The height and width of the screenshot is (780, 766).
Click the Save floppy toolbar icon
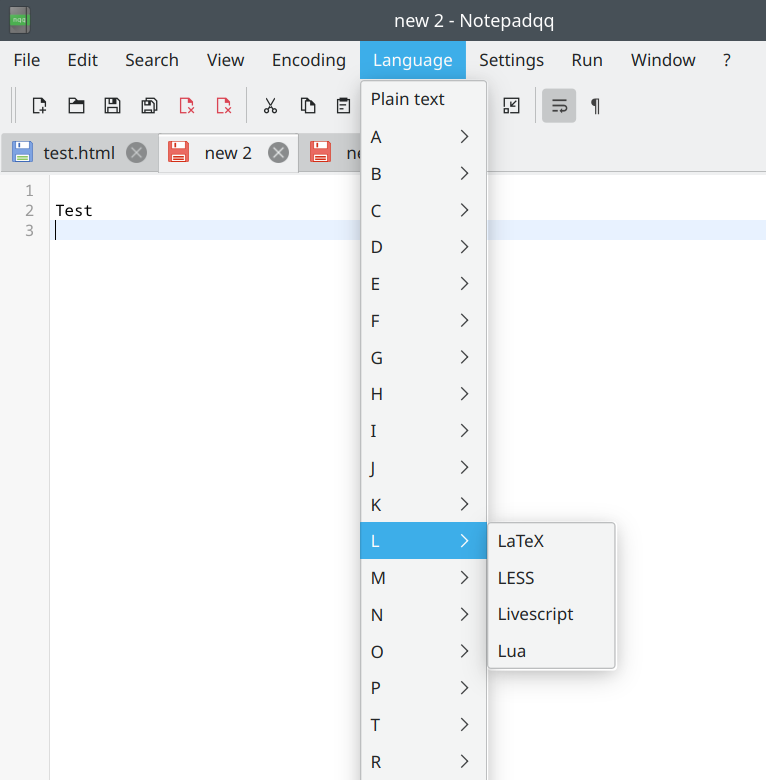(112, 106)
